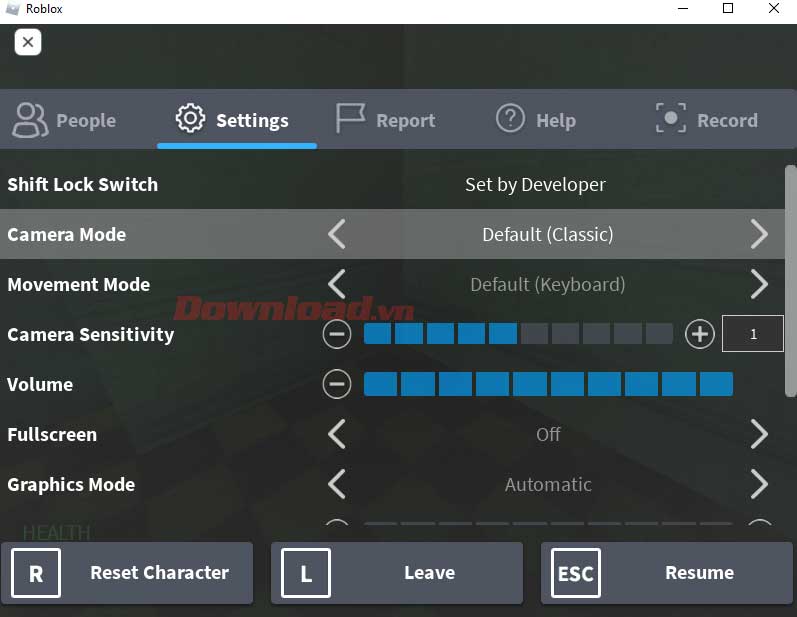Click the 'Camera Mode' label
This screenshot has height=617, width=797.
coord(67,234)
